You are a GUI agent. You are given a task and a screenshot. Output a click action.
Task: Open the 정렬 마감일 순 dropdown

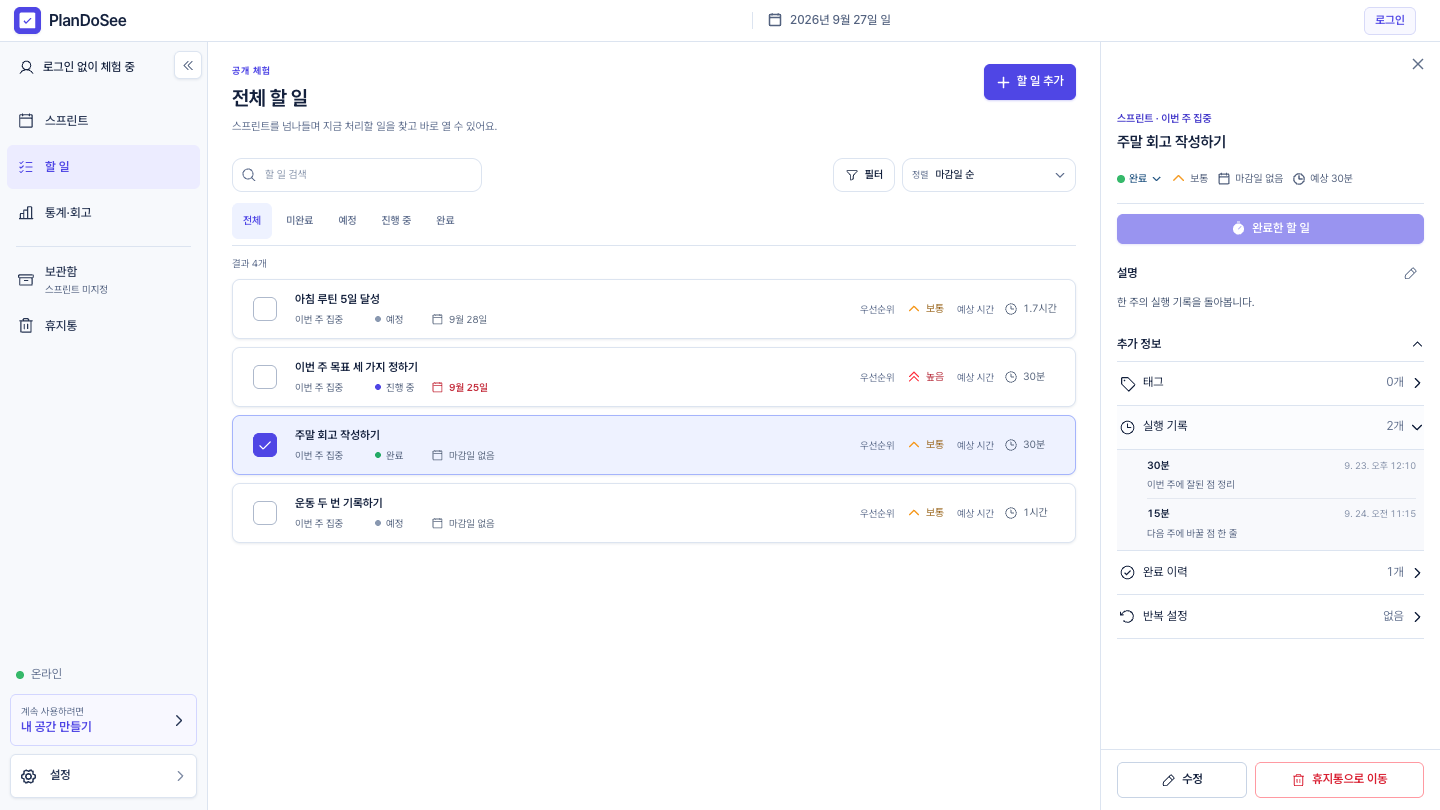click(989, 175)
